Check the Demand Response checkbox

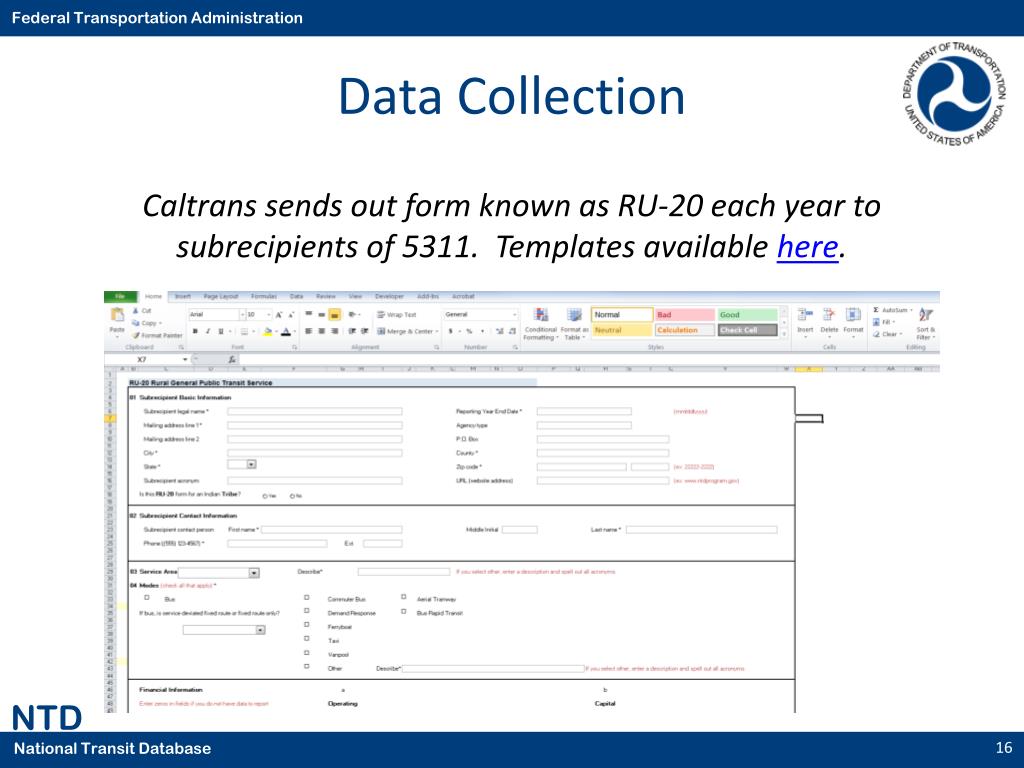(x=306, y=611)
